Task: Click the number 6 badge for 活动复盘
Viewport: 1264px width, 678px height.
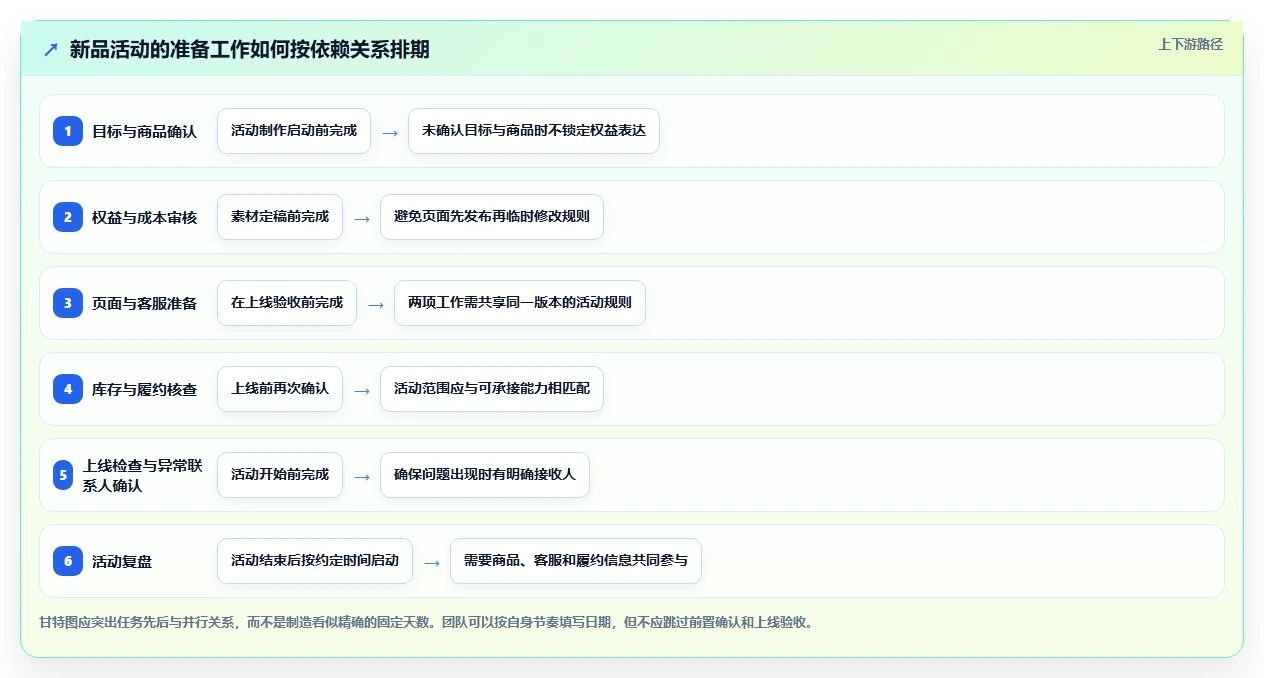Action: (68, 561)
